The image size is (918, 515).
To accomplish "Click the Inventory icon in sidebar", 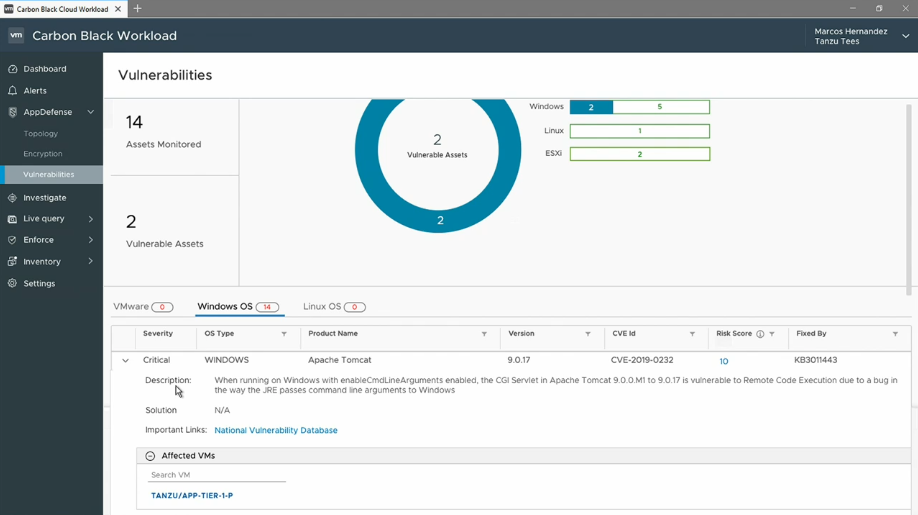I will pyautogui.click(x=12, y=262).
